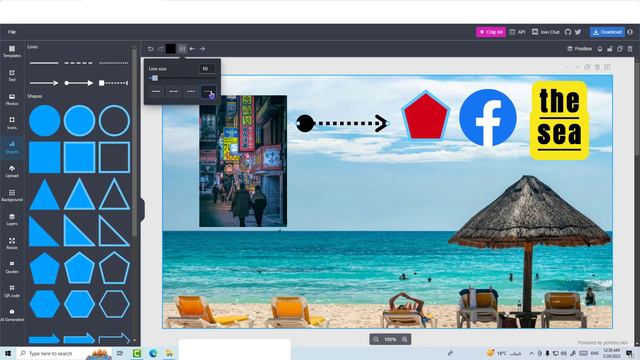Open the line end head selector
The image size is (640, 360).
[x=202, y=49]
